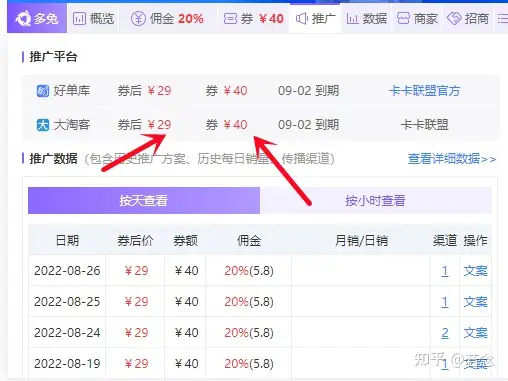Select the 推广 tab
This screenshot has width=508, height=381.
click(315, 18)
